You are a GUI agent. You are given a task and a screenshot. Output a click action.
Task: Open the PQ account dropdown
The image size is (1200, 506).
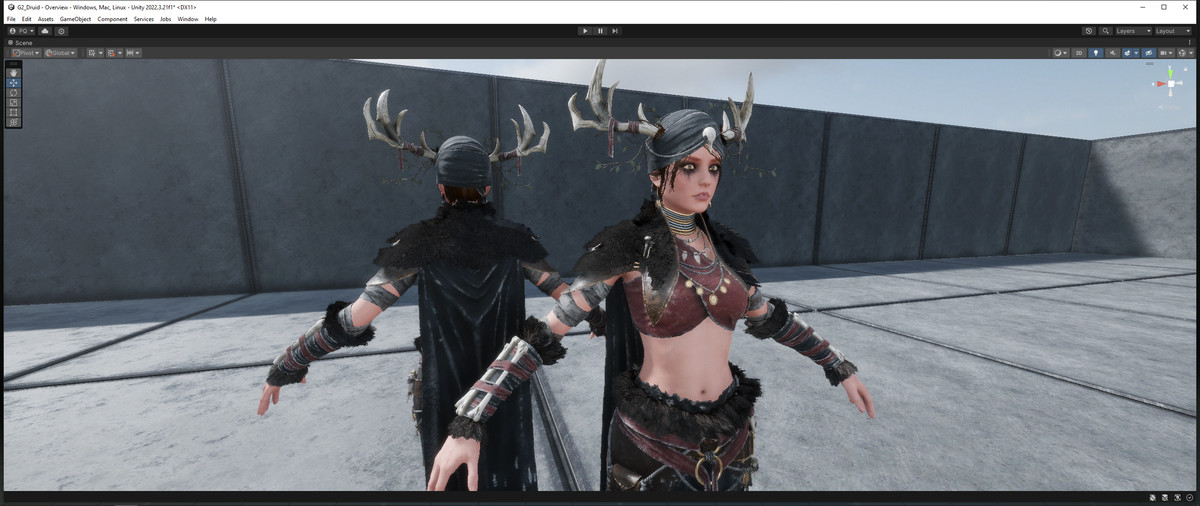(x=21, y=31)
